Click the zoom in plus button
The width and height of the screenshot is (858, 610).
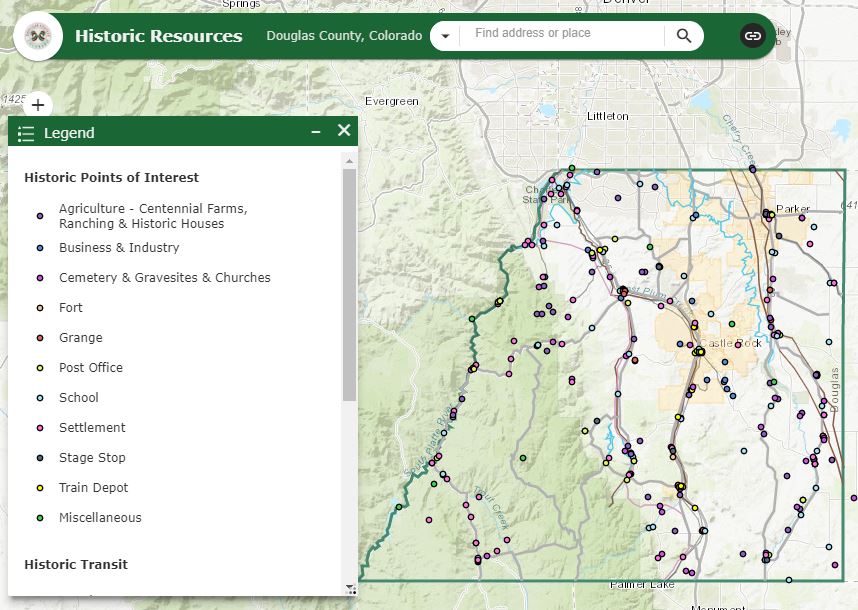click(38, 104)
